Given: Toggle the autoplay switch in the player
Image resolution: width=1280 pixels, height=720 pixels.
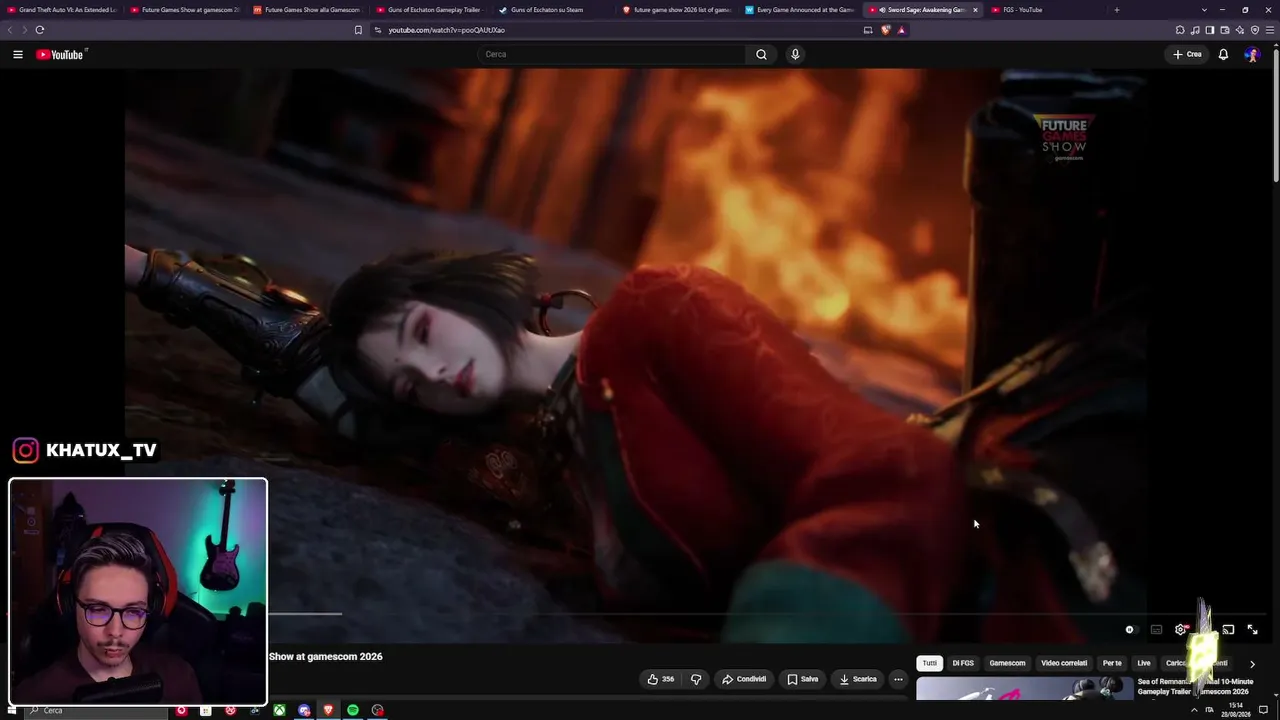Looking at the screenshot, I should (x=1130, y=630).
